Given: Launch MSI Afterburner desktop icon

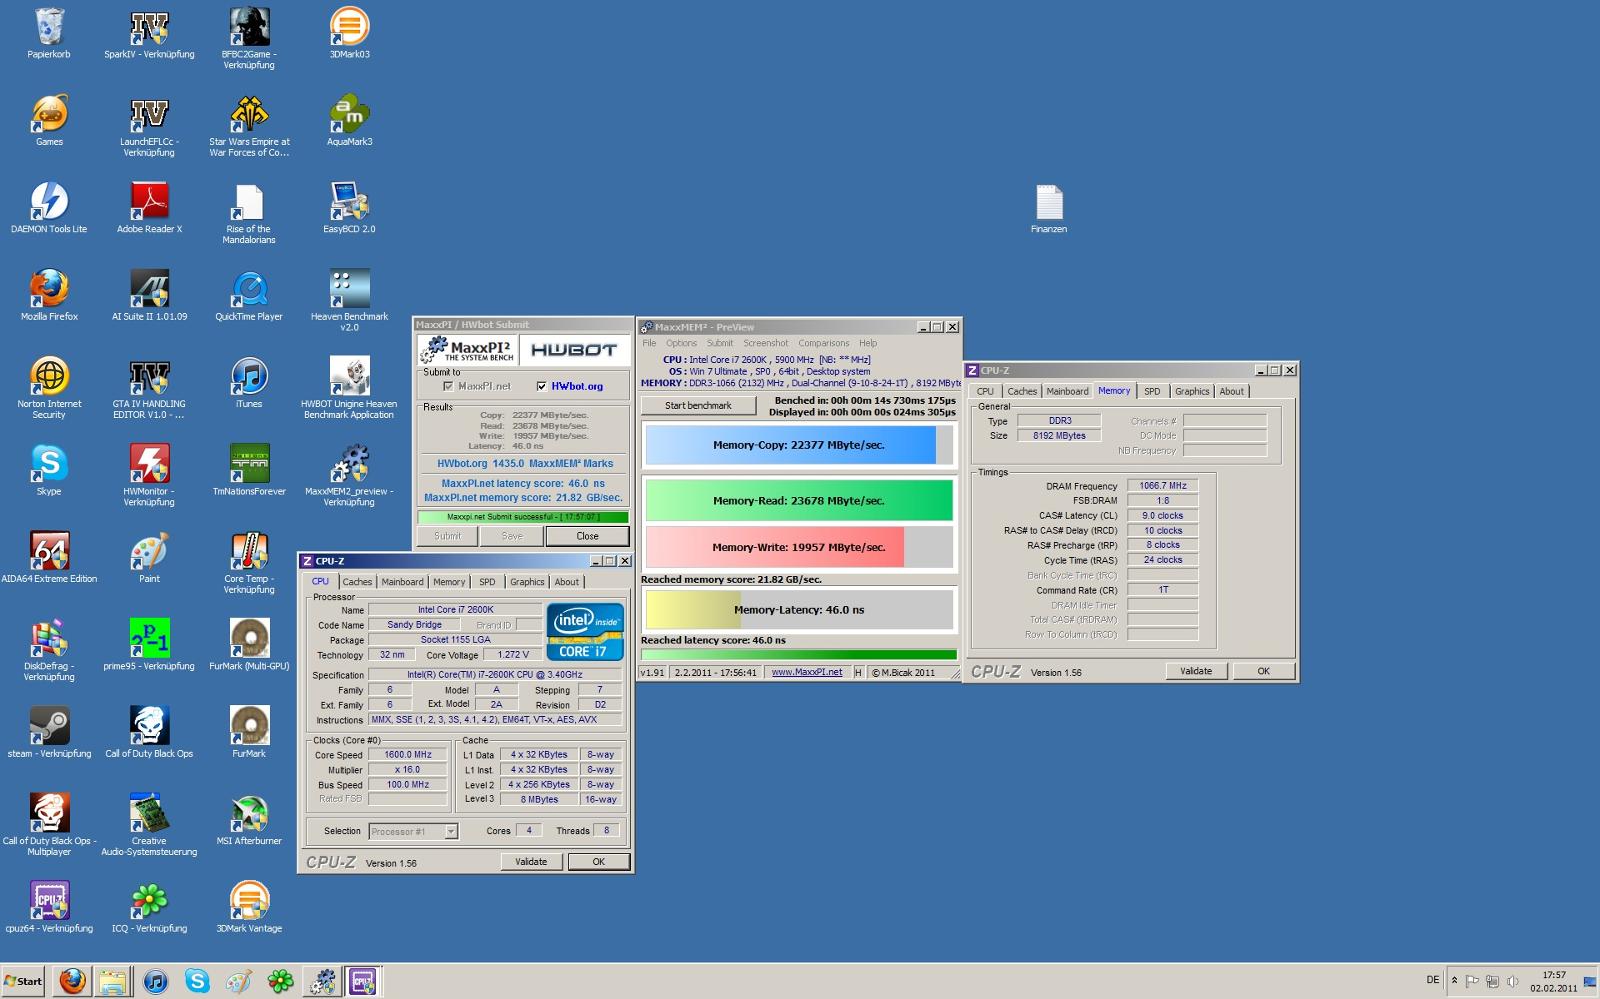Looking at the screenshot, I should coord(249,819).
